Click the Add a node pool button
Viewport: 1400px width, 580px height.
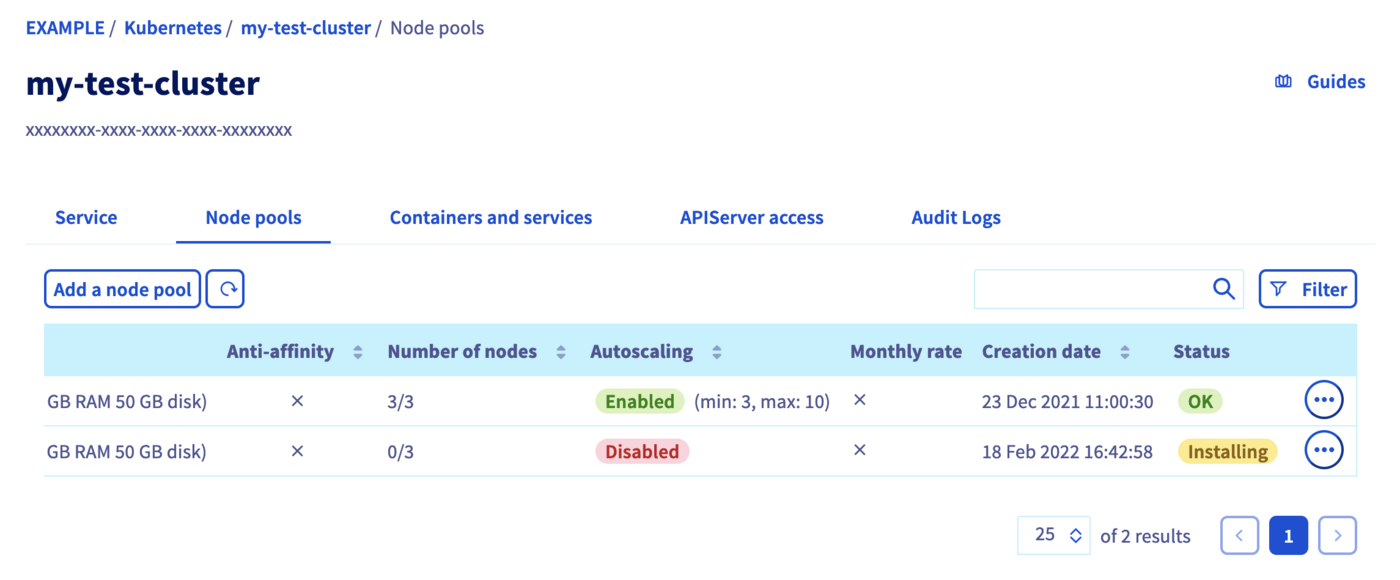coord(121,289)
